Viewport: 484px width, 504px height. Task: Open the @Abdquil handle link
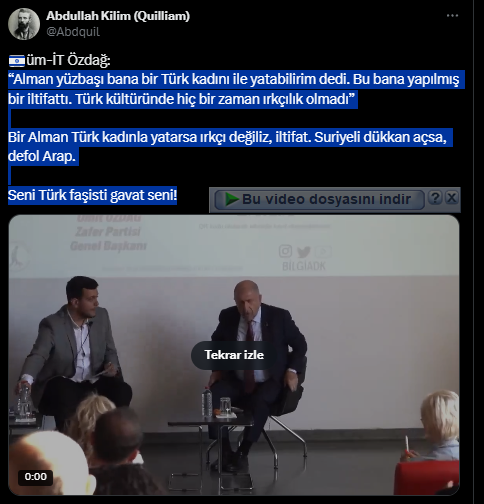[x=73, y=32]
